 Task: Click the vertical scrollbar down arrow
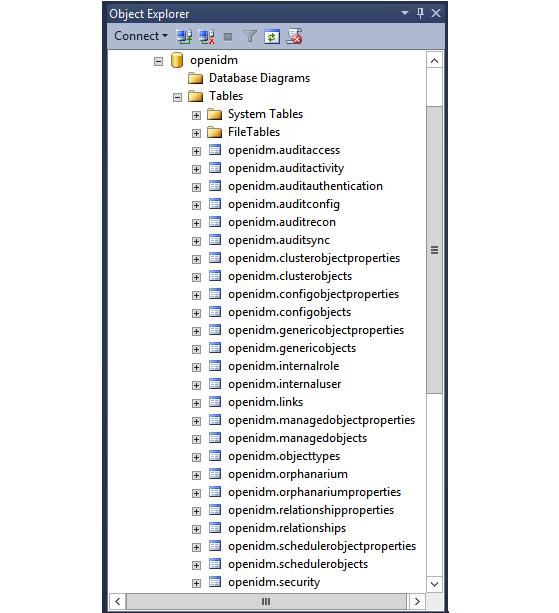(434, 584)
